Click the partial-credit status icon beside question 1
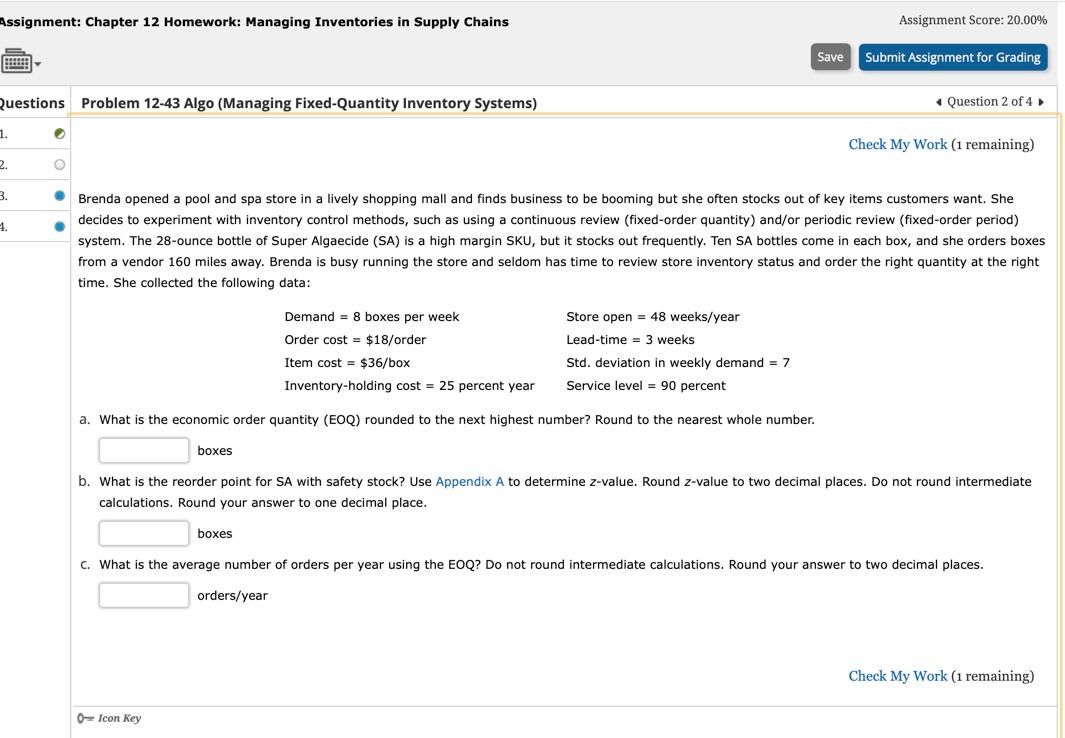The height and width of the screenshot is (738, 1065). click(57, 132)
